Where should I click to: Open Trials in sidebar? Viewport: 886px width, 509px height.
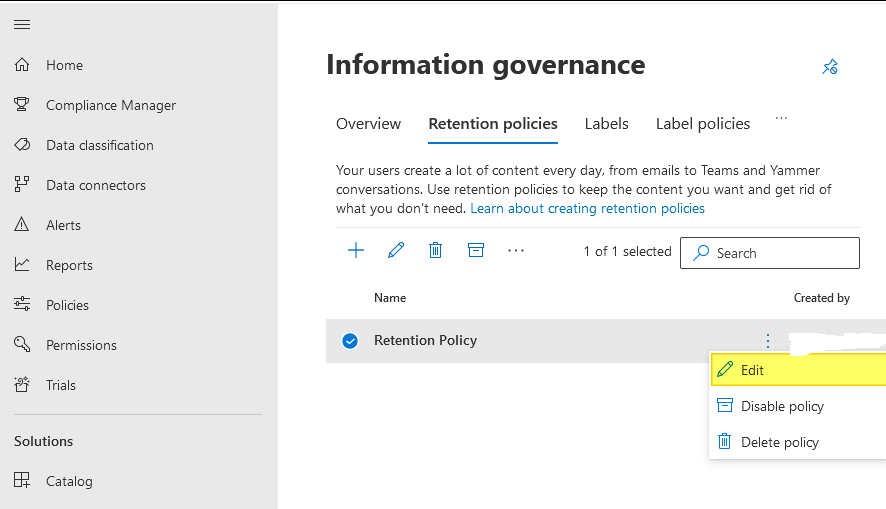click(60, 385)
